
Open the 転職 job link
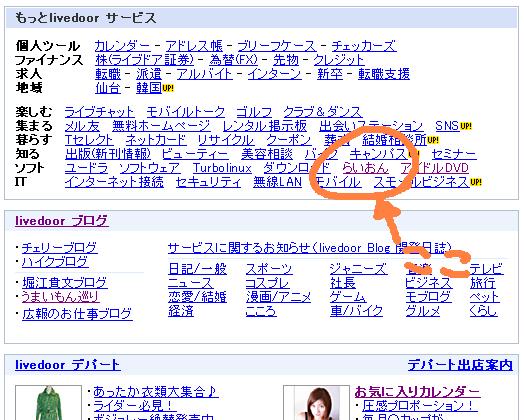point(108,74)
